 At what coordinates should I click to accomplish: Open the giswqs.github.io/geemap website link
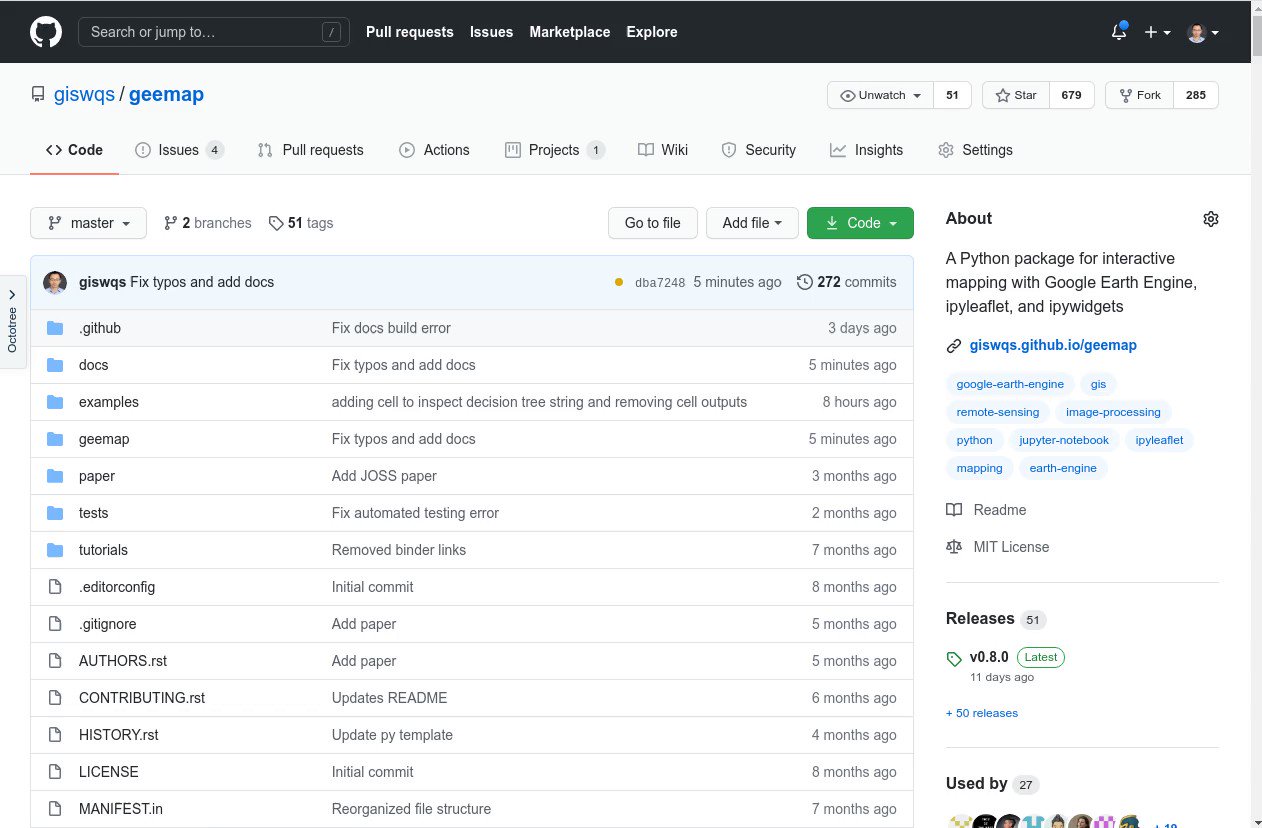1053,345
